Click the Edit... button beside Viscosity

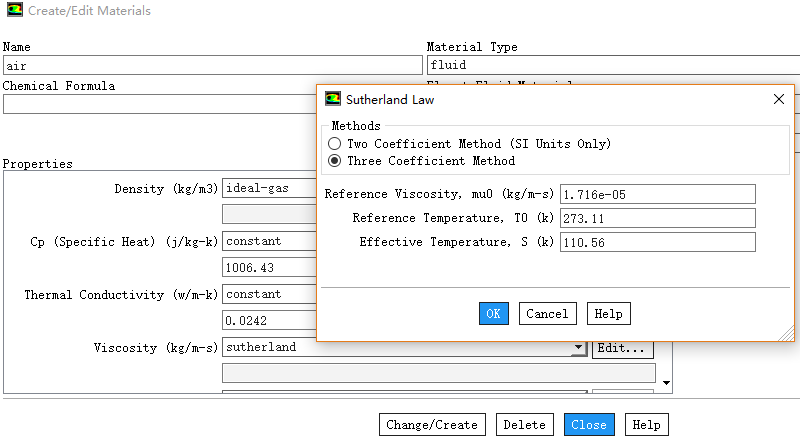pyautogui.click(x=623, y=349)
